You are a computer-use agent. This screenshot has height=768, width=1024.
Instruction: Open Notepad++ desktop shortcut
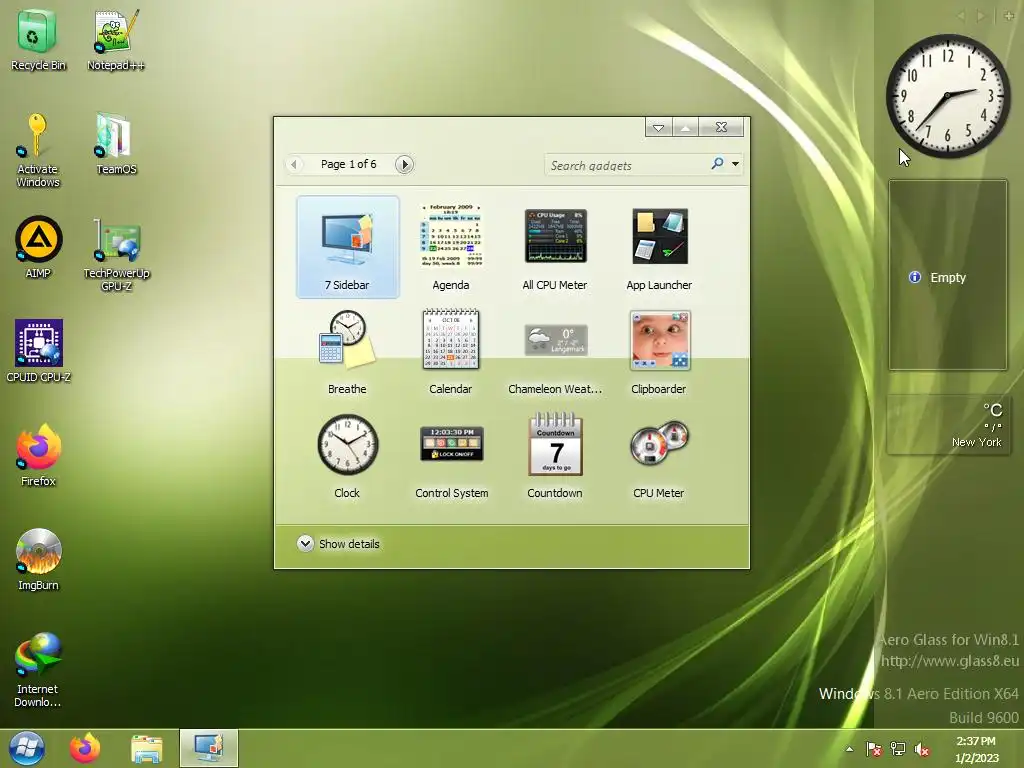click(116, 40)
